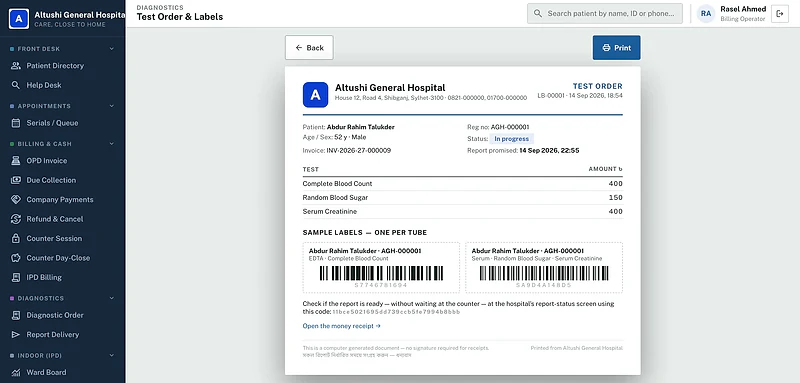The height and width of the screenshot is (383, 800).
Task: Click the logout icon beside Rasel Ahmed
Action: pos(780,14)
